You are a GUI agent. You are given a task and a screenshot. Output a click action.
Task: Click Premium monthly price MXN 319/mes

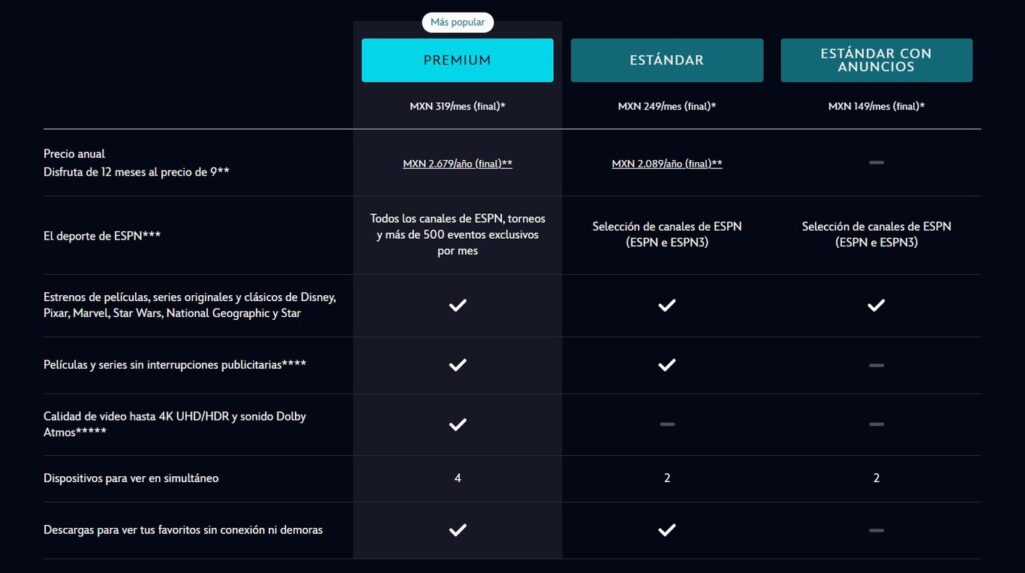[x=457, y=106]
